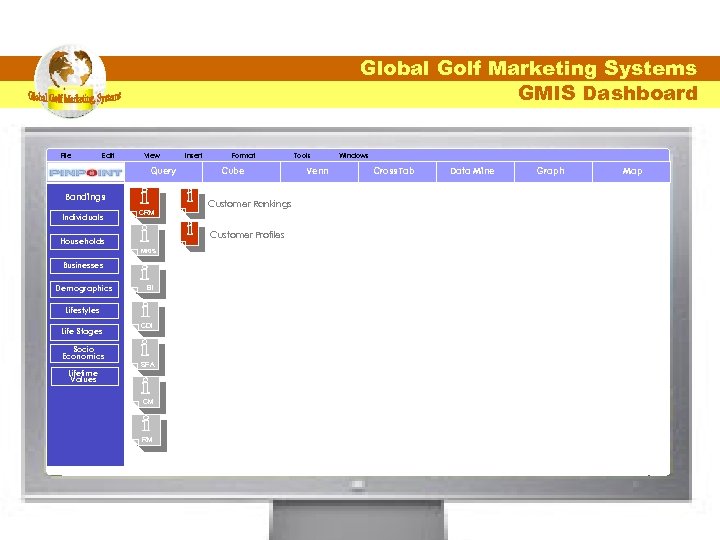Click the Demographics banding button

point(84,289)
